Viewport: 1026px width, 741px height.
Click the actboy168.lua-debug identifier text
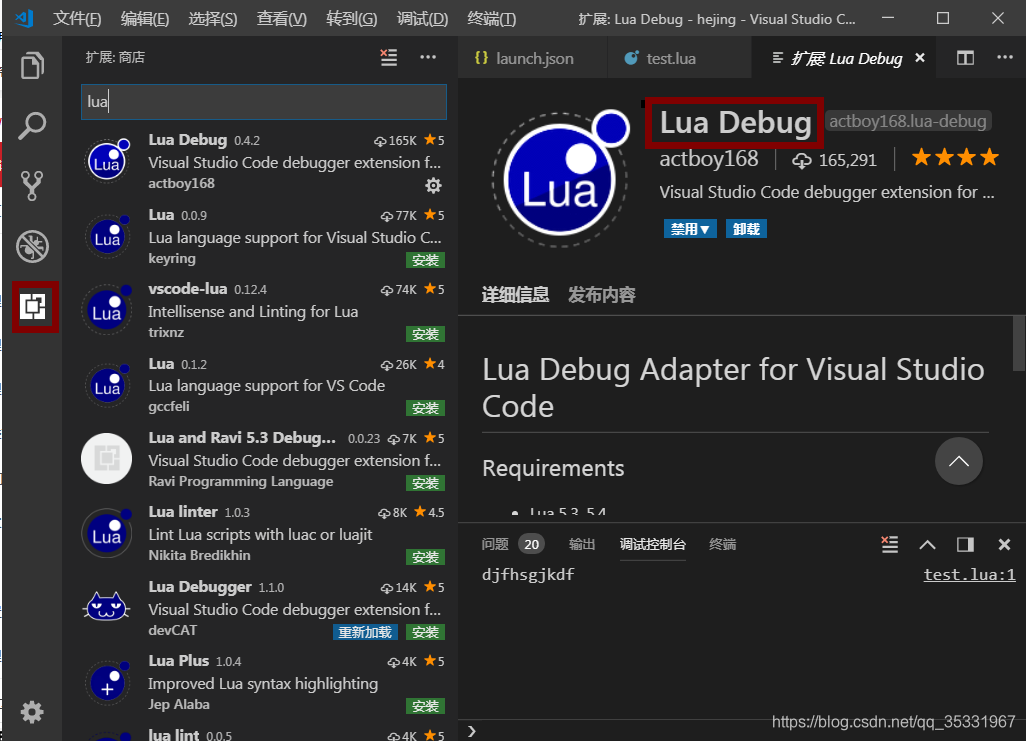tap(908, 121)
